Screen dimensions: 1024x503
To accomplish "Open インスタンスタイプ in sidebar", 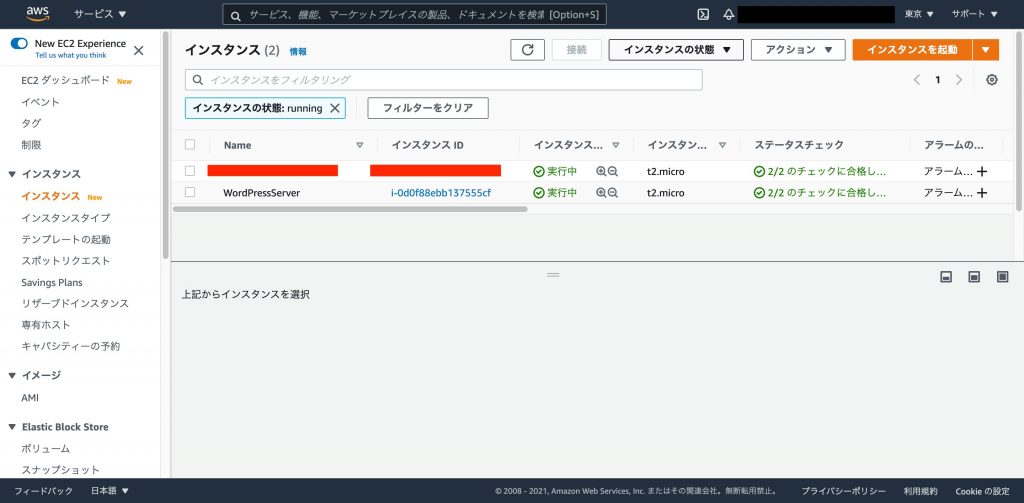I will click(x=65, y=218).
